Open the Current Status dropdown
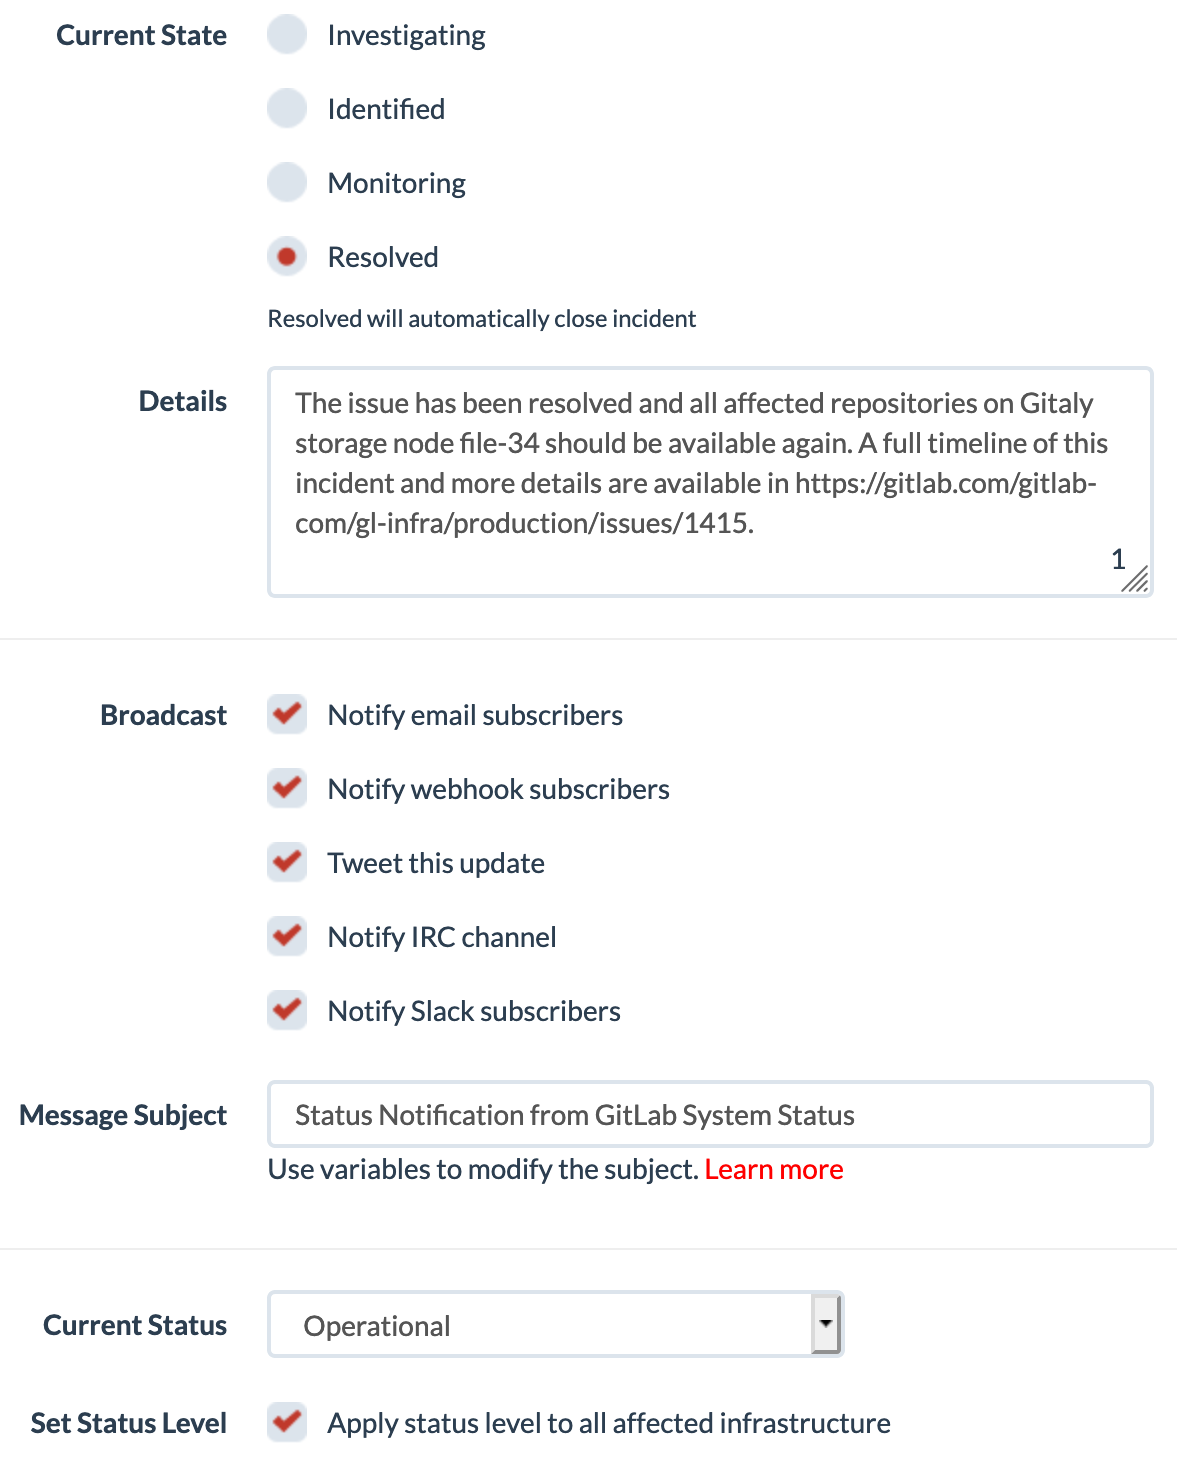1177x1468 pixels. [540, 1325]
